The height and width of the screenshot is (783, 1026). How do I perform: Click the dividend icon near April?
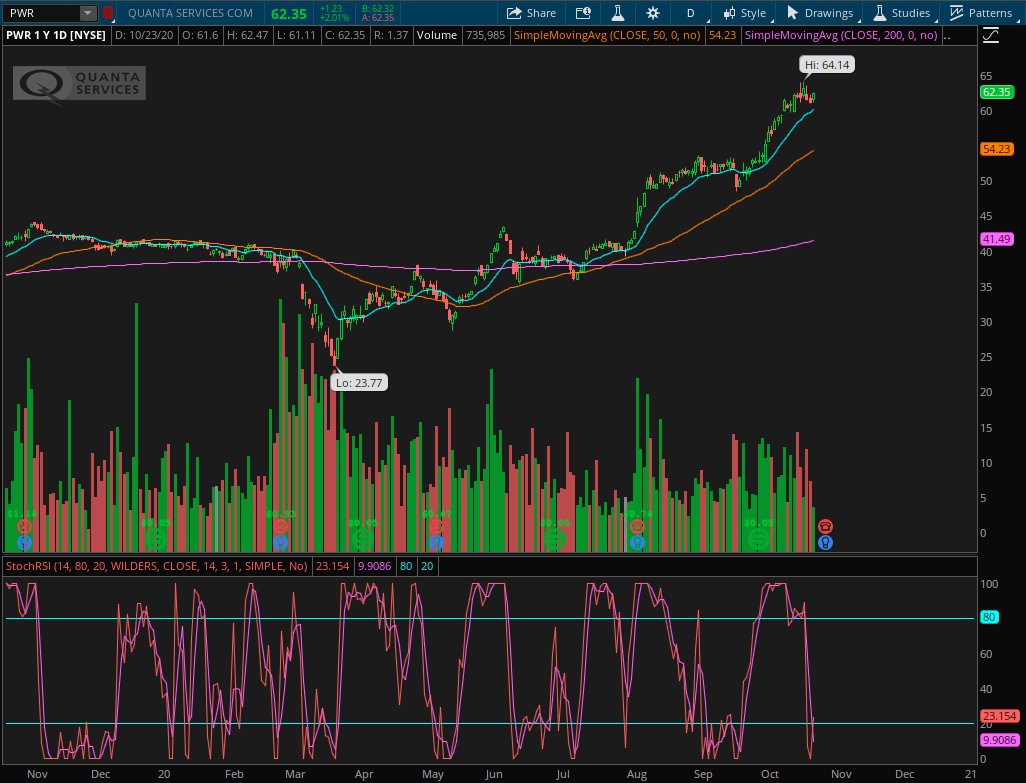click(362, 540)
